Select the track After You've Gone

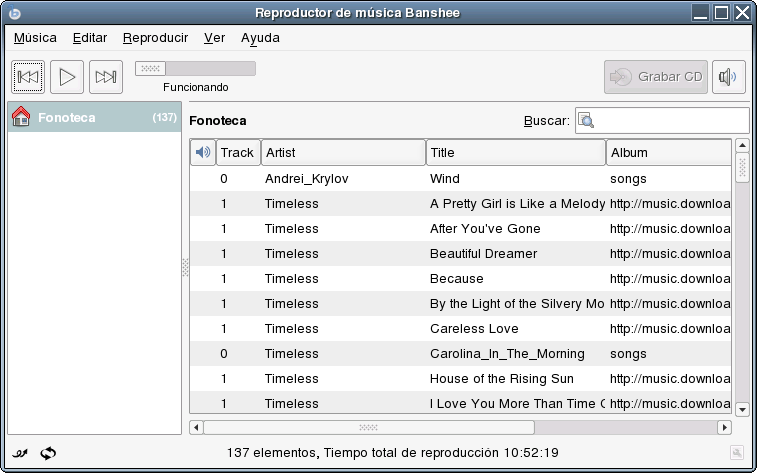click(485, 229)
